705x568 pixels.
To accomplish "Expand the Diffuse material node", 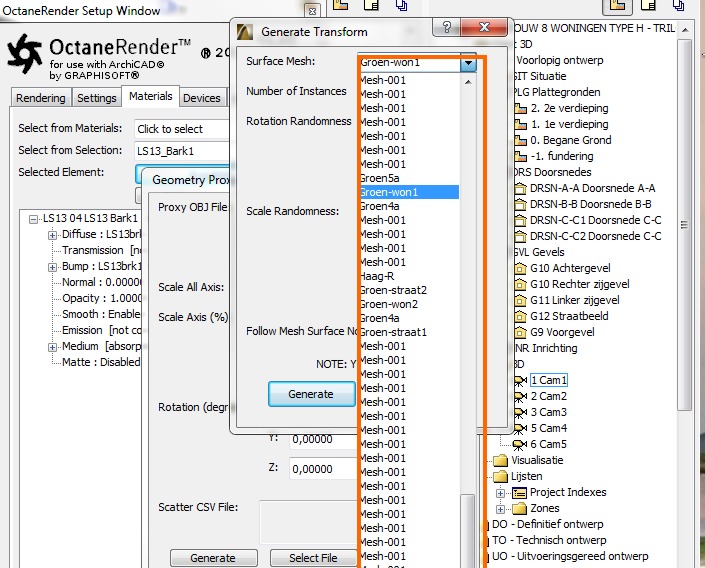I will pos(52,235).
